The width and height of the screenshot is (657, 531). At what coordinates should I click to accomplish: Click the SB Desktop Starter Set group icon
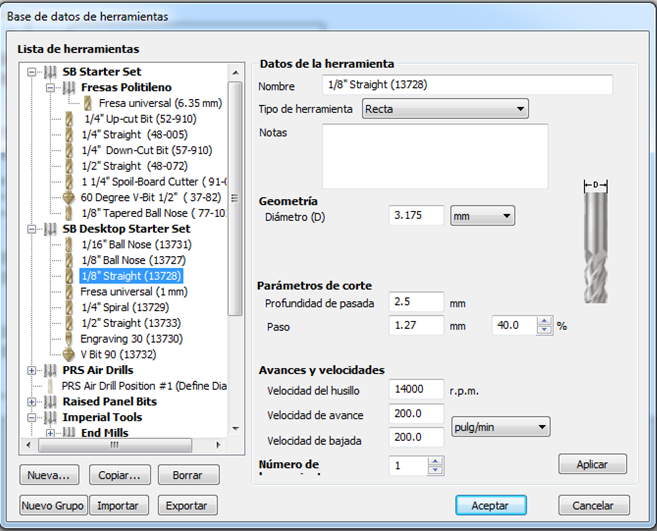tap(50, 229)
